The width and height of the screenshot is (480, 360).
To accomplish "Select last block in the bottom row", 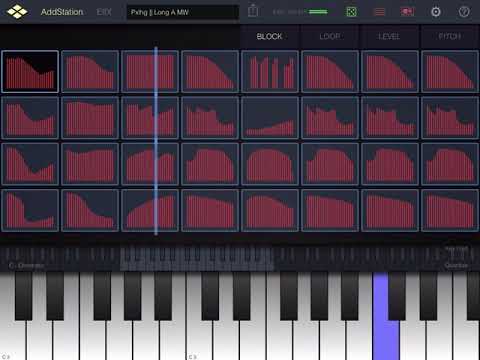I will pos(450,210).
